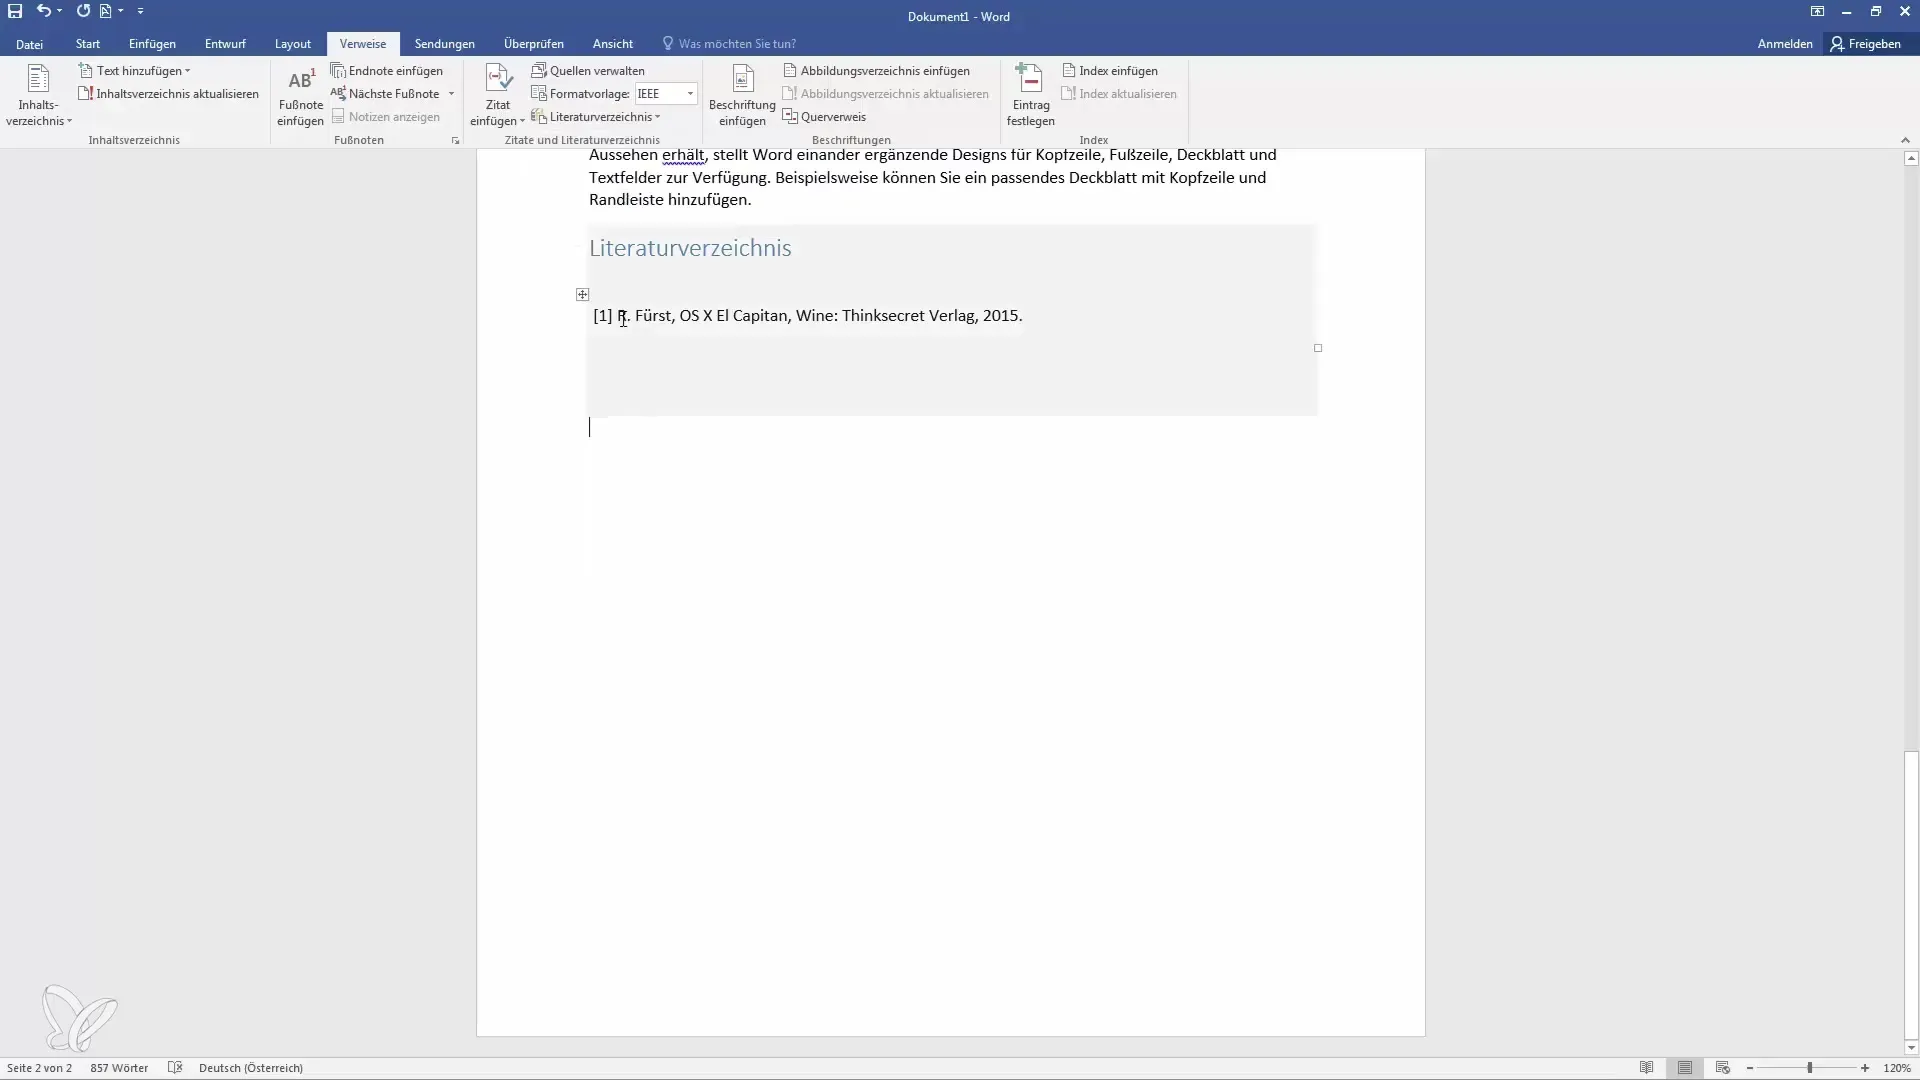Click the zoom in plus button
This screenshot has height=1080, width=1920.
click(1865, 1068)
